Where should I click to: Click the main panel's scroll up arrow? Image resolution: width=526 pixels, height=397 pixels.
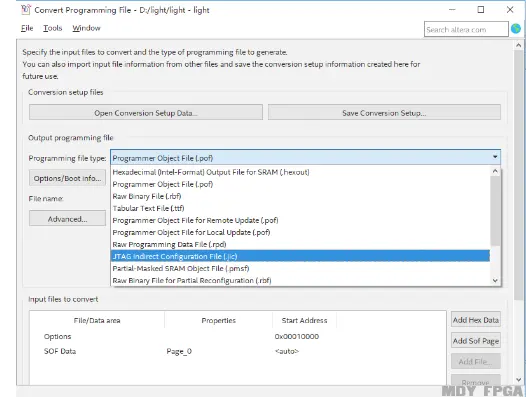519,45
